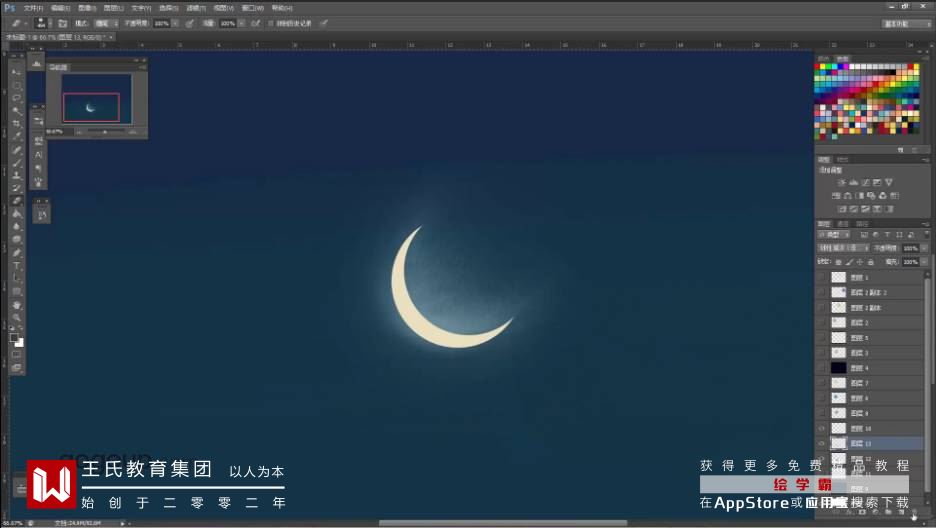Open the 选择(S) menu
Image resolution: width=936 pixels, height=528 pixels.
click(168, 8)
